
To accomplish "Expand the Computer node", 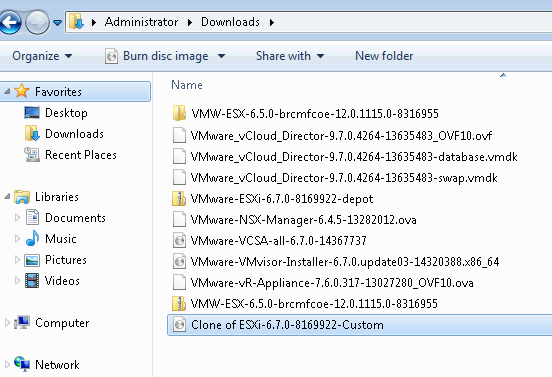I will tap(7, 323).
